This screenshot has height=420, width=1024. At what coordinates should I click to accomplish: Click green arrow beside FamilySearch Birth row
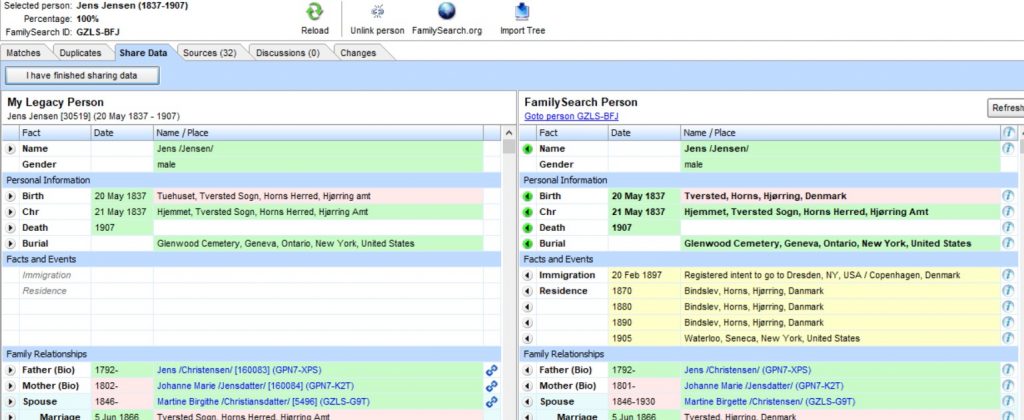(x=528, y=196)
